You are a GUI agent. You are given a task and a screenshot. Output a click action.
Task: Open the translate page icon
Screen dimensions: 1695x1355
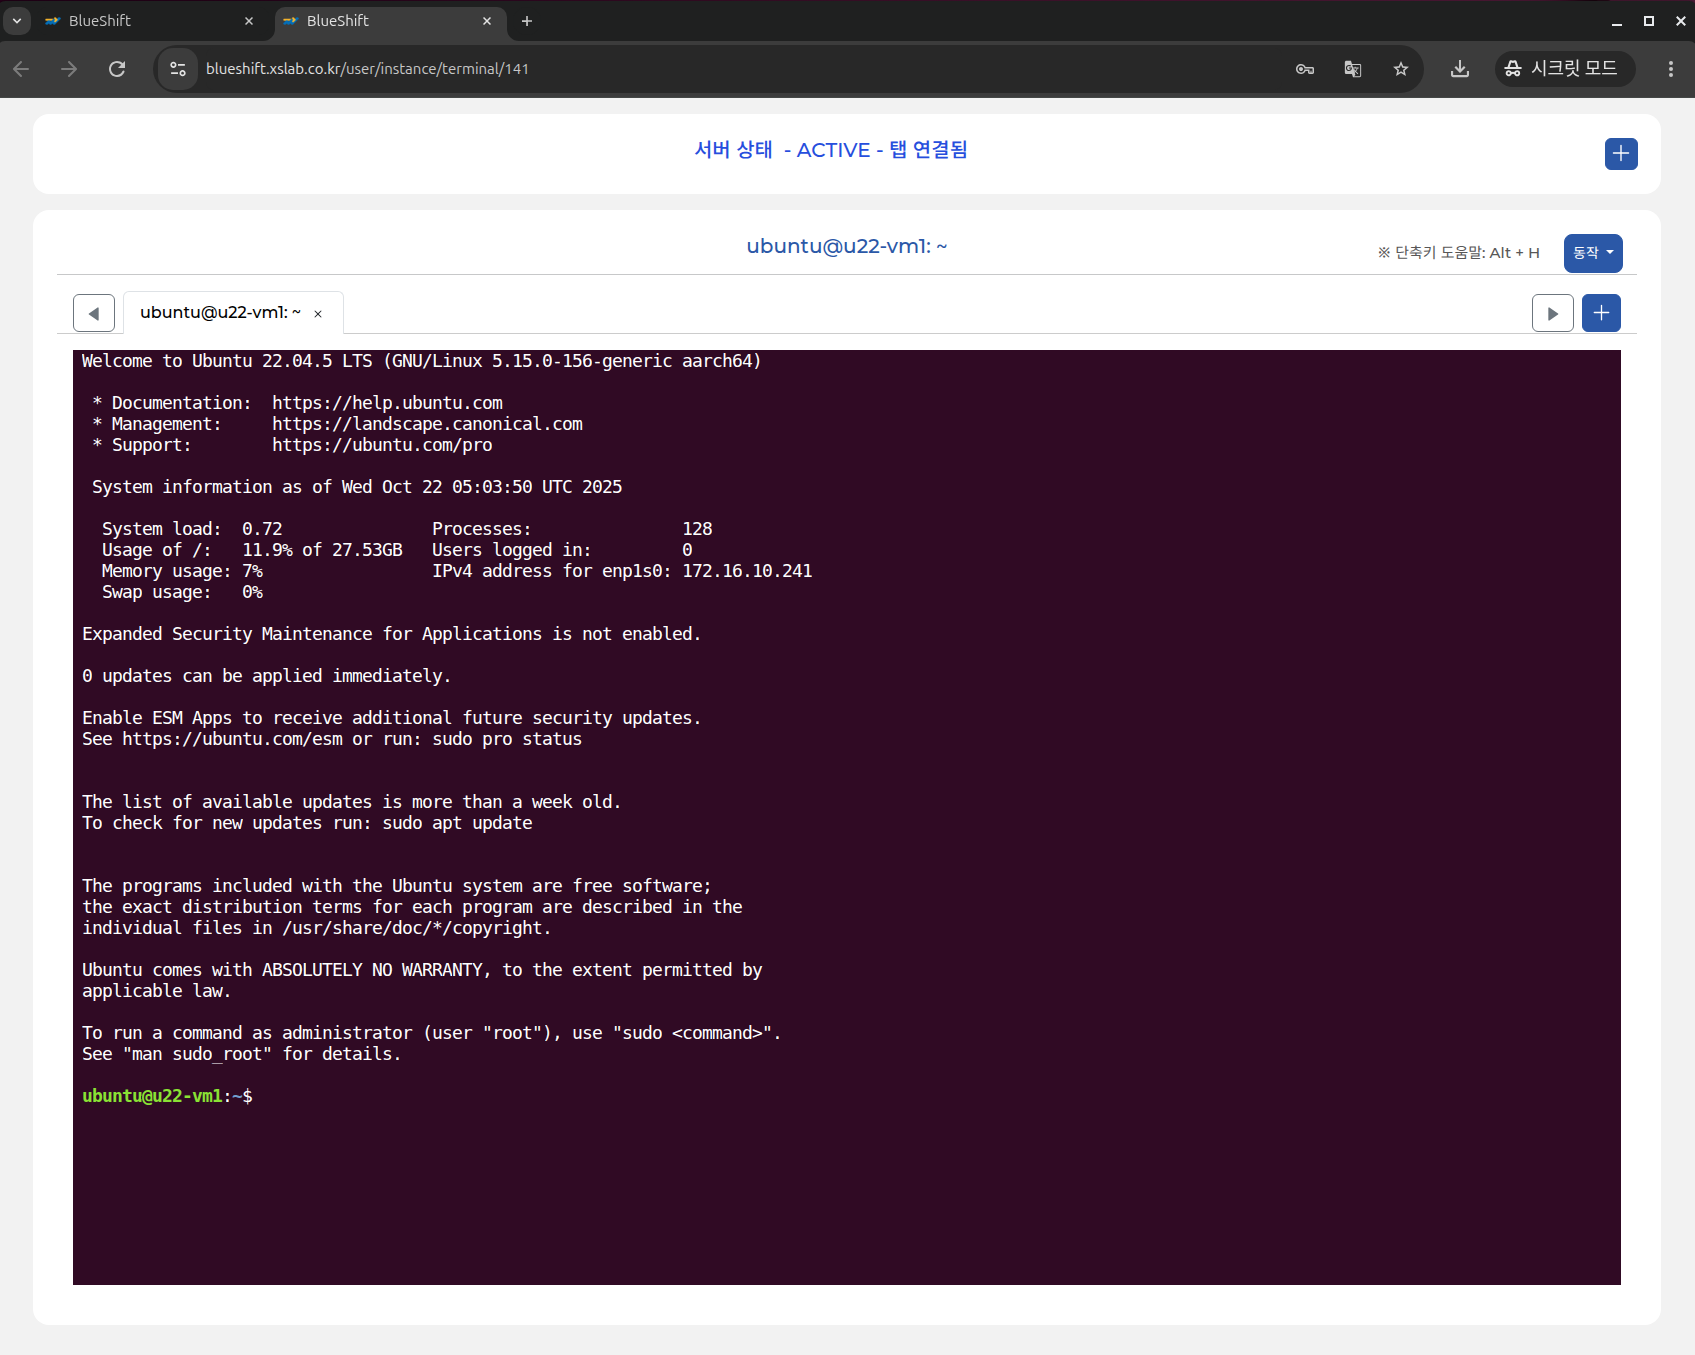[x=1352, y=69]
